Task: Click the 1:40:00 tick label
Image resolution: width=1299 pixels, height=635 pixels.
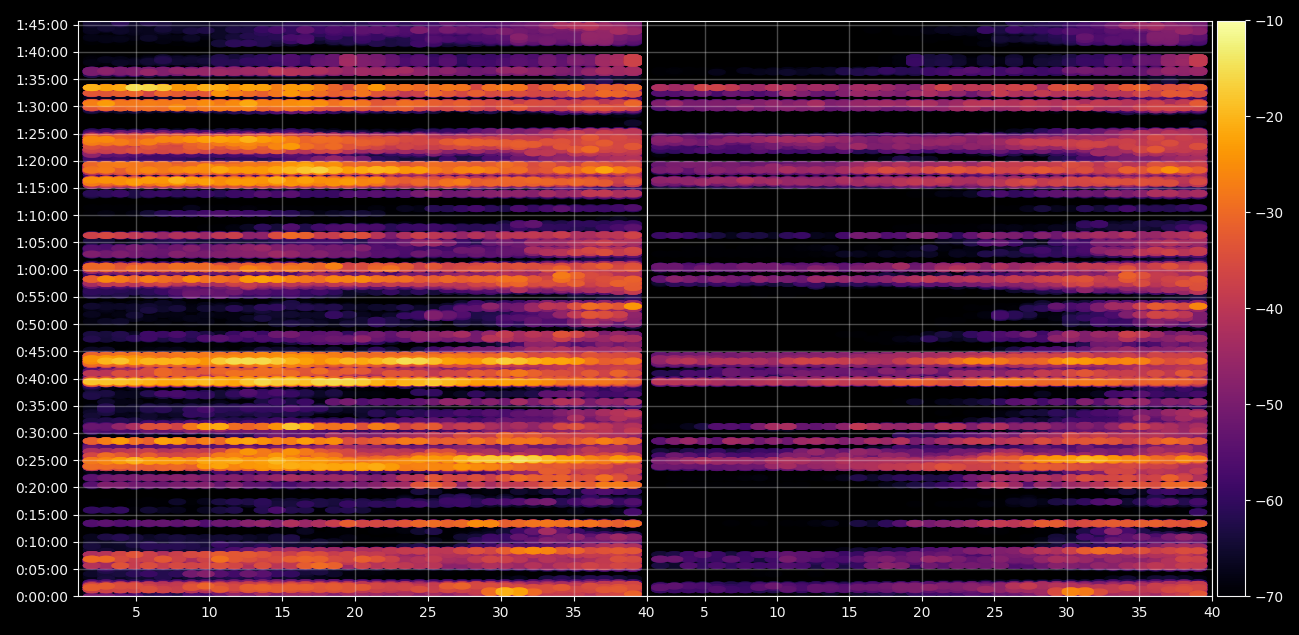Action: (42, 52)
